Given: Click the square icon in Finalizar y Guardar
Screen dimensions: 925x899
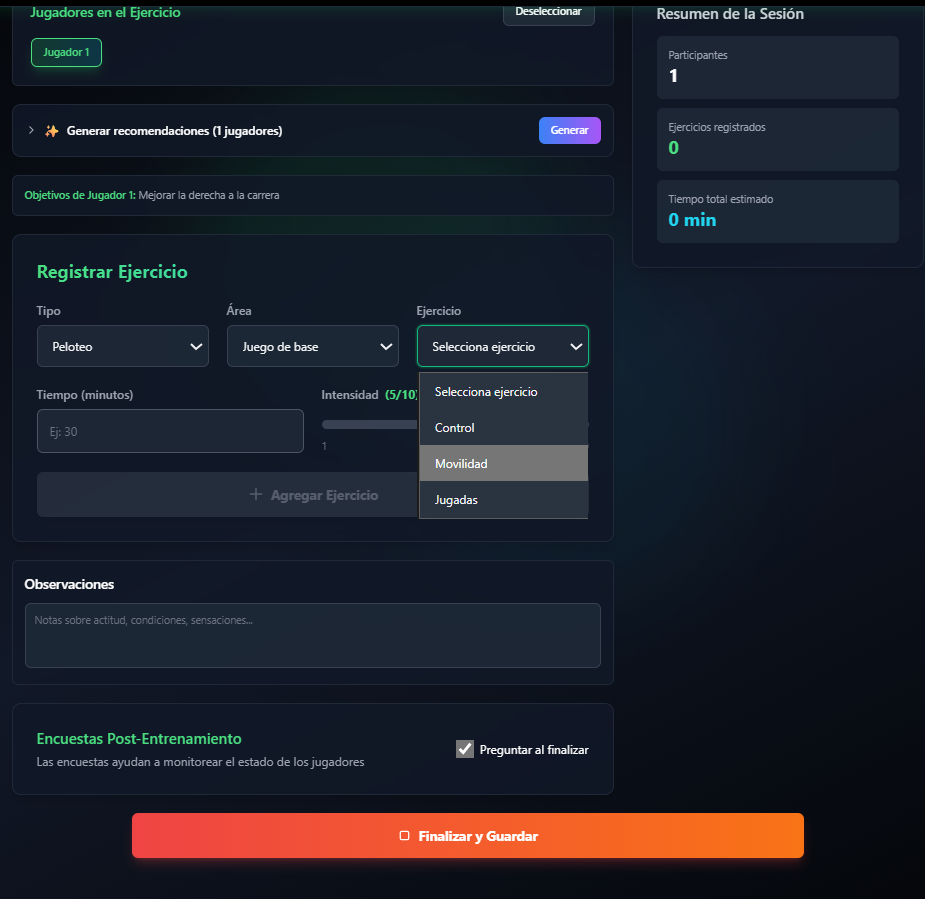Looking at the screenshot, I should (404, 836).
